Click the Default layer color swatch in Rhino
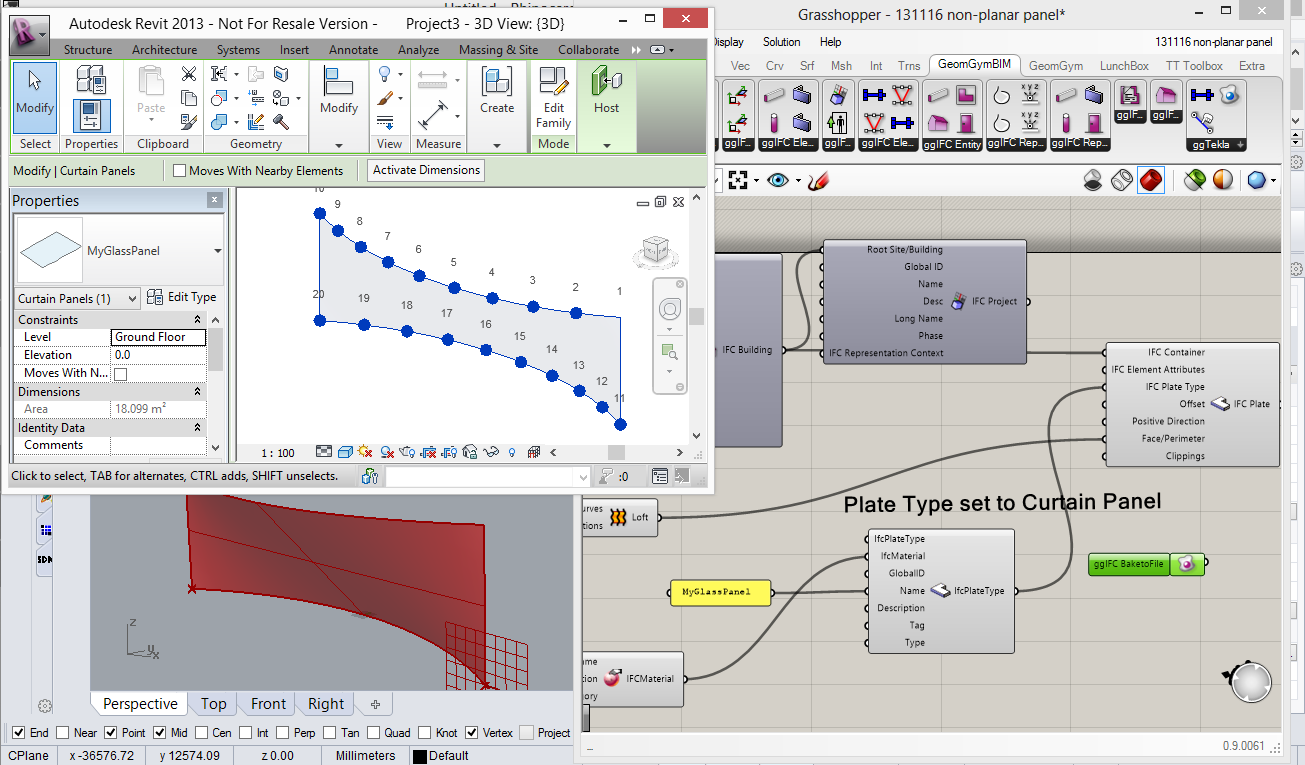Image resolution: width=1305 pixels, height=765 pixels. [x=420, y=756]
